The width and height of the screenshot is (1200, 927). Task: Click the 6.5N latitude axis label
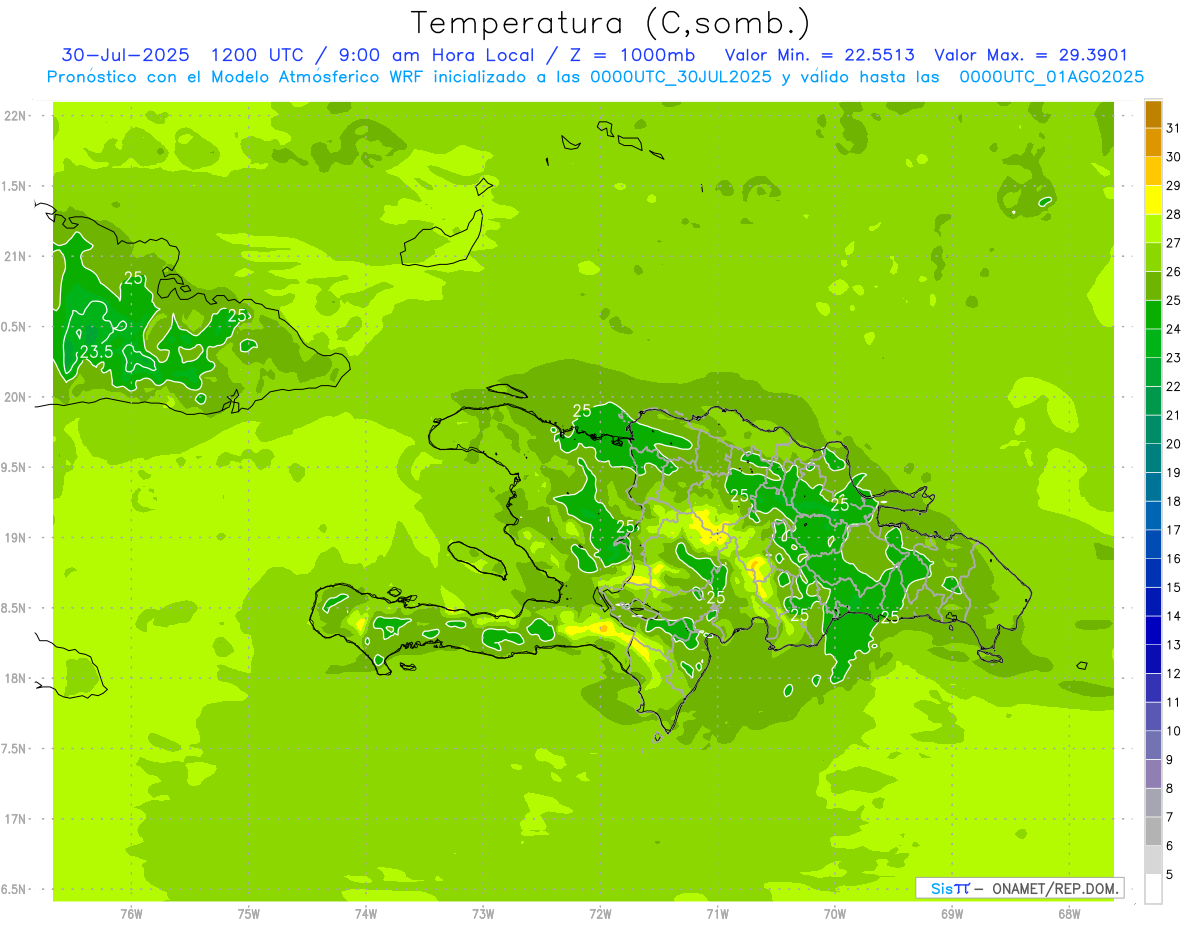[14, 889]
